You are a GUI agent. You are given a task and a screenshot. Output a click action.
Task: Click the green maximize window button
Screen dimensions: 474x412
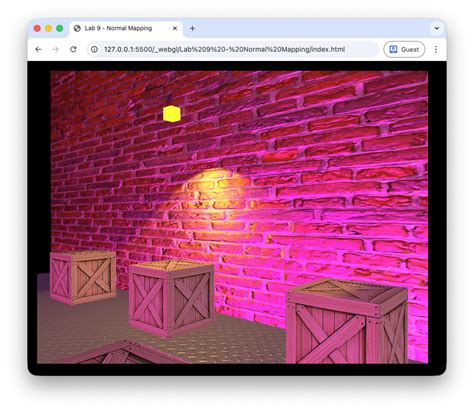[x=60, y=28]
